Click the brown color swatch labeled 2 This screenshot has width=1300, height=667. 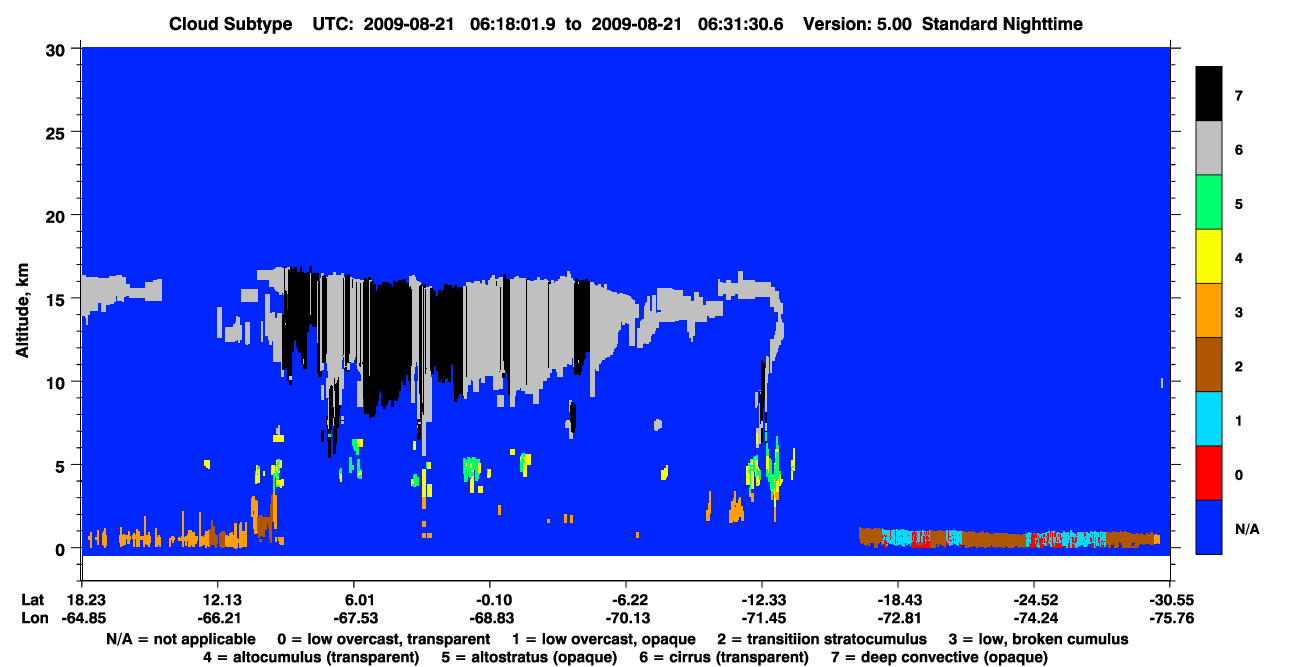tap(1209, 365)
